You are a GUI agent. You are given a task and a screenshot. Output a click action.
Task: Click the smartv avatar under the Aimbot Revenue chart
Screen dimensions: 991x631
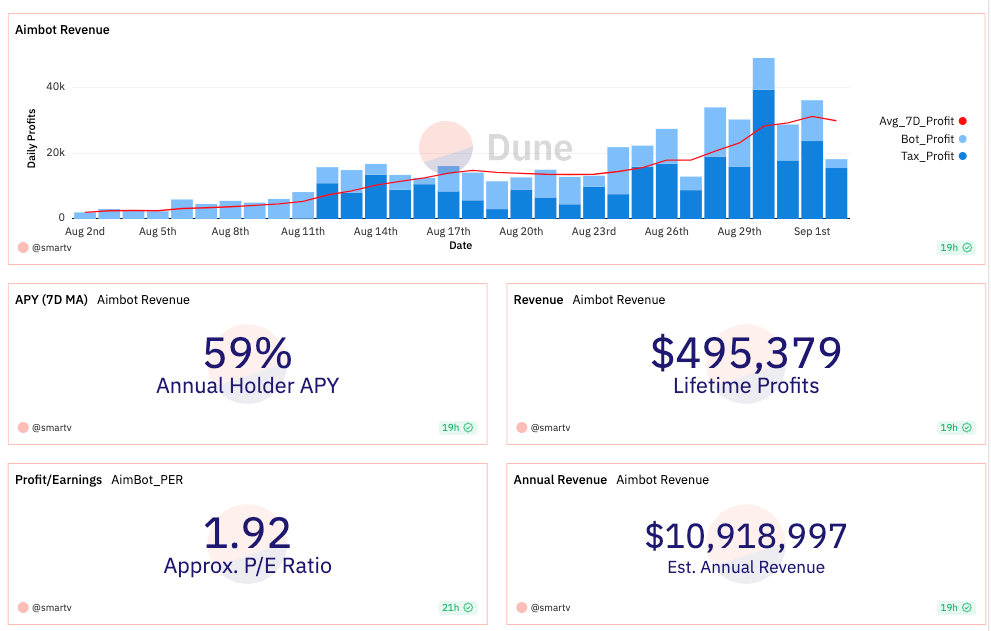click(x=23, y=246)
